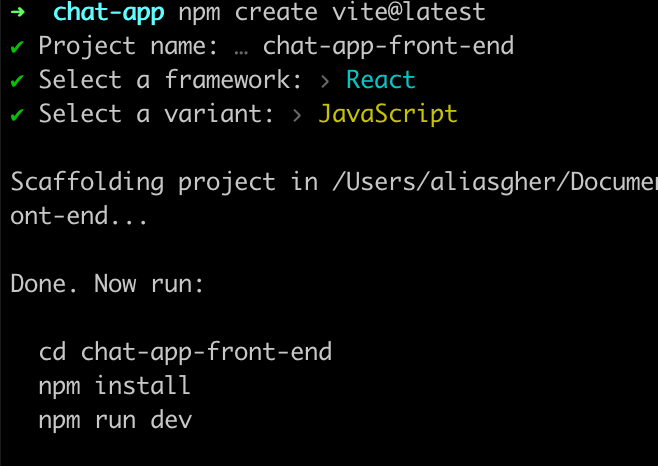Click the 'npm install' command line
The height and width of the screenshot is (466, 658).
(x=115, y=386)
